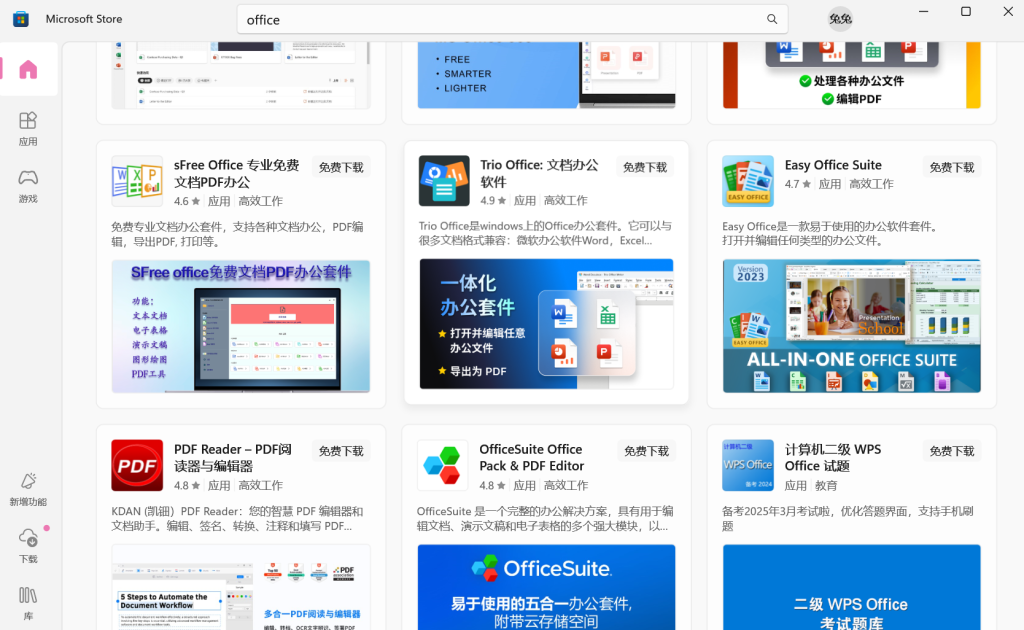This screenshot has height=630, width=1024.
Task: Click the 4.9 rating of Trio Office
Action: 493,200
